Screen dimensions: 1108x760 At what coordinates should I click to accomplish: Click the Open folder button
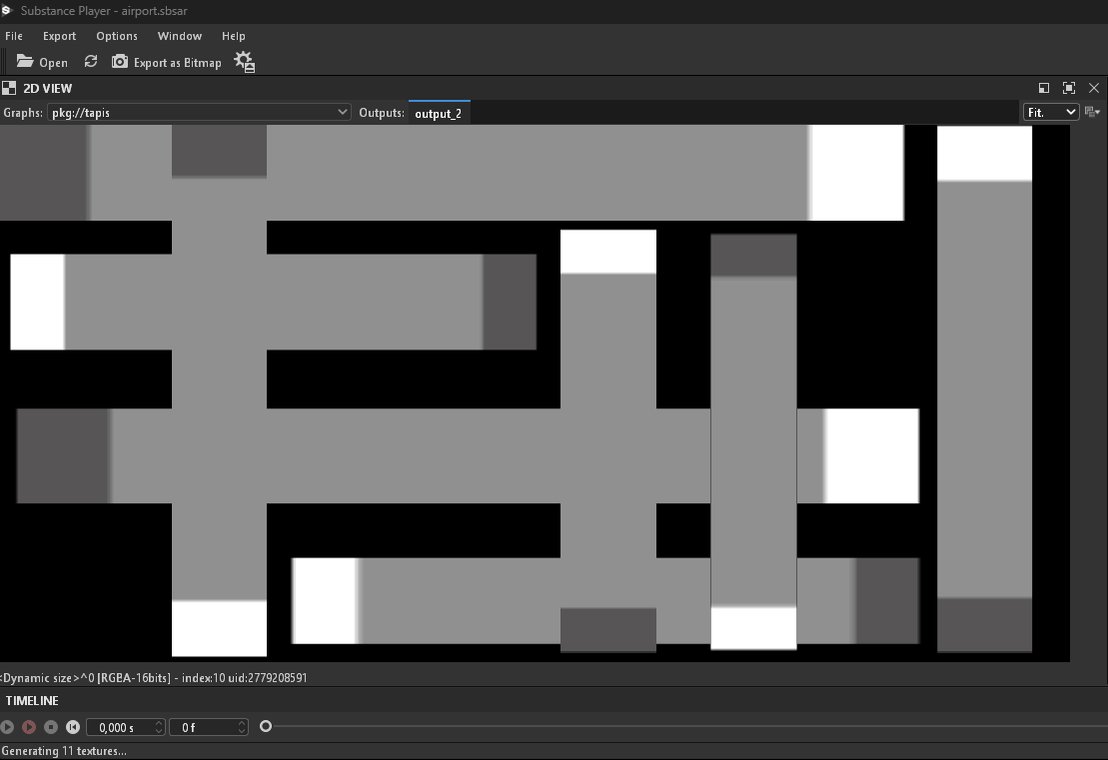tap(42, 62)
